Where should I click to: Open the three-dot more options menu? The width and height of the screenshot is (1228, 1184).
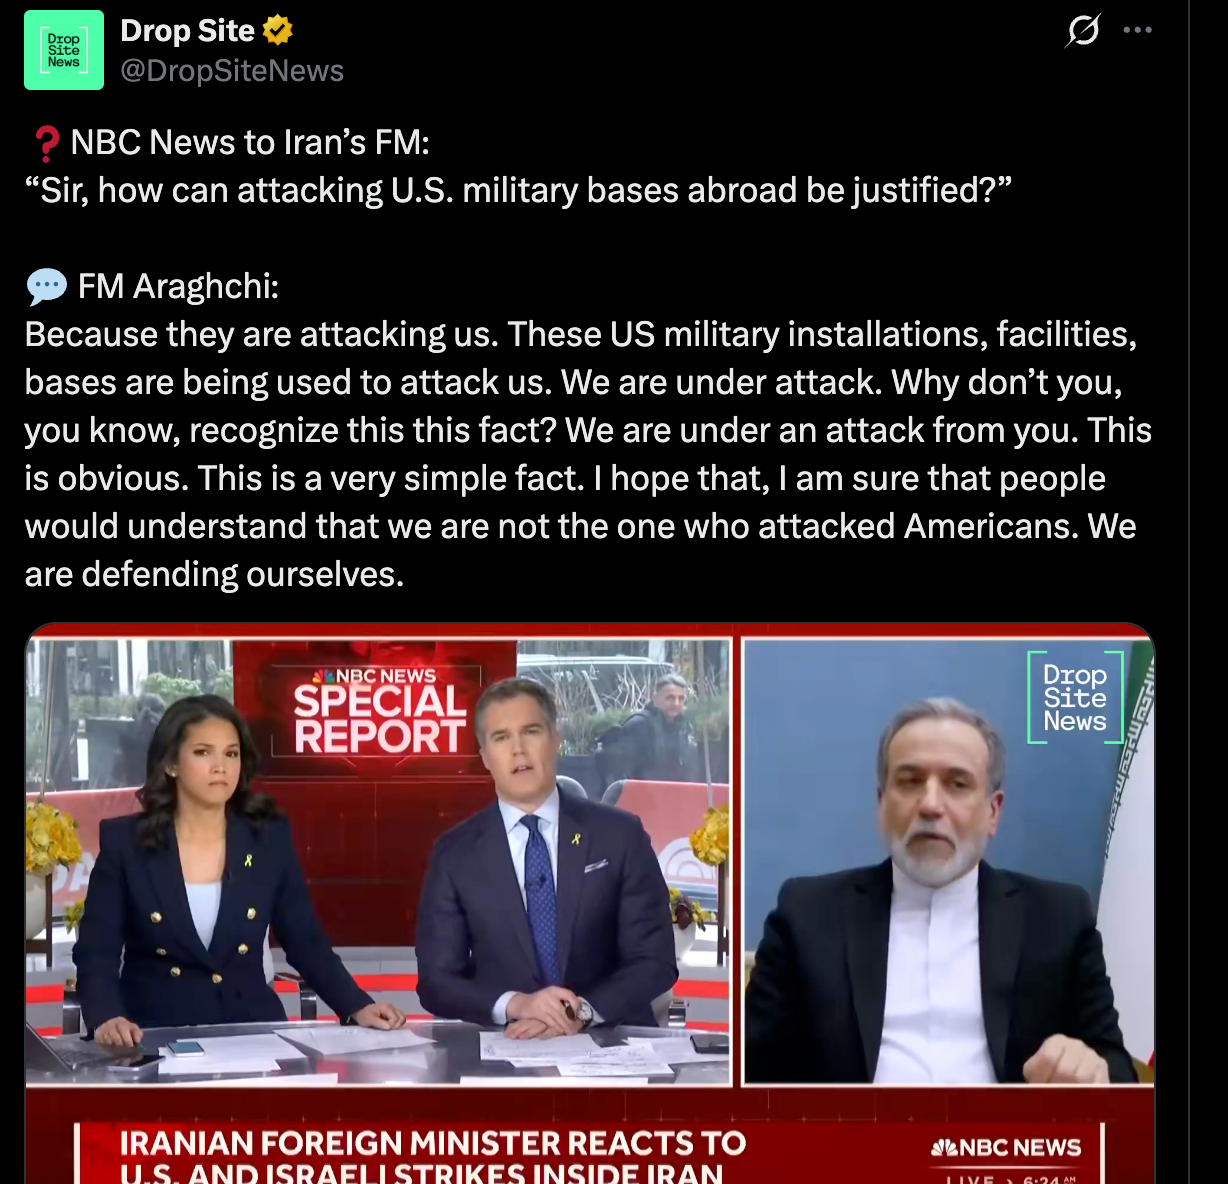tap(1138, 30)
